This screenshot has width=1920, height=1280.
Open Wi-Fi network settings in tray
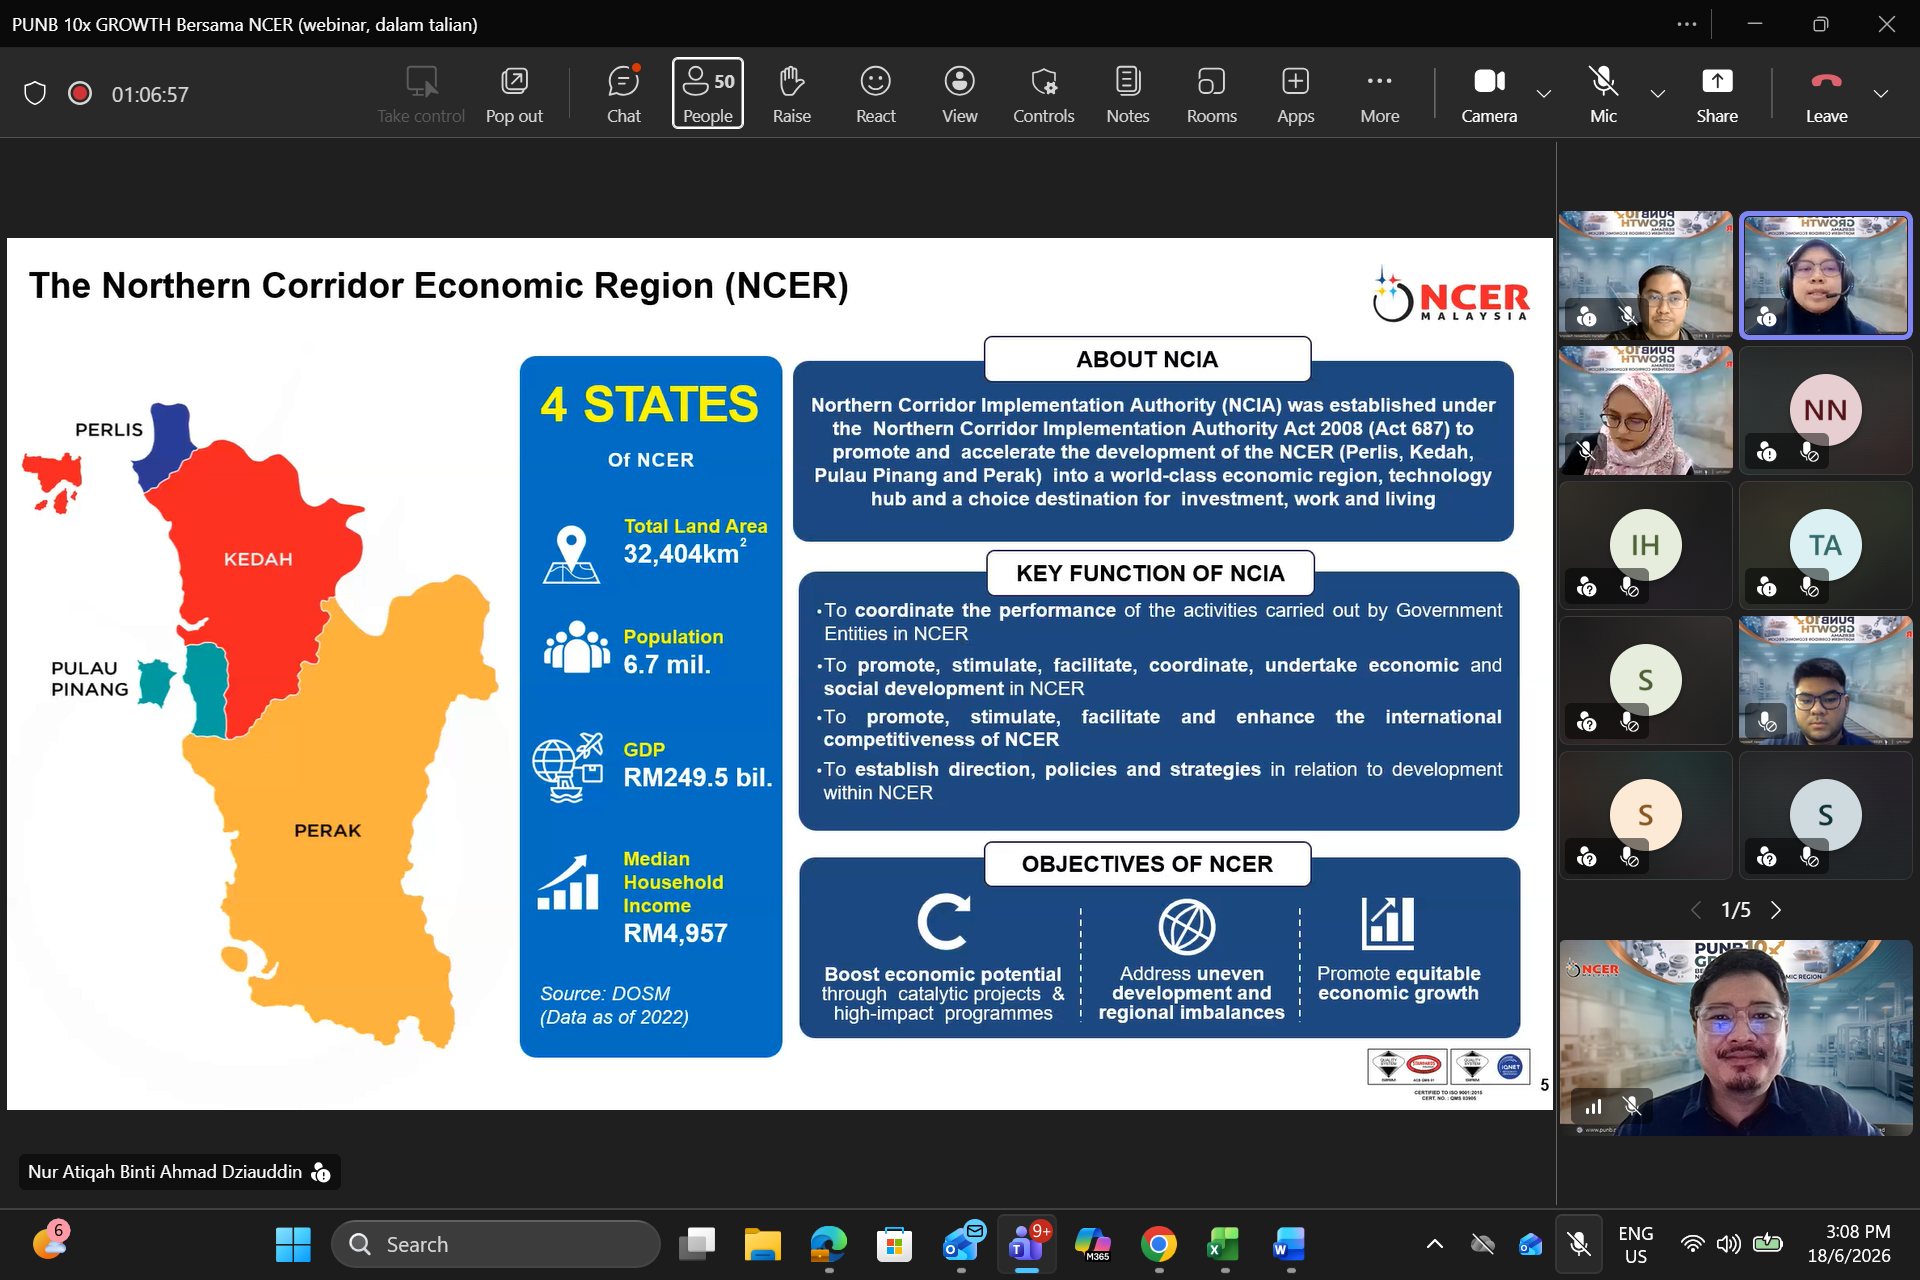click(x=1693, y=1245)
